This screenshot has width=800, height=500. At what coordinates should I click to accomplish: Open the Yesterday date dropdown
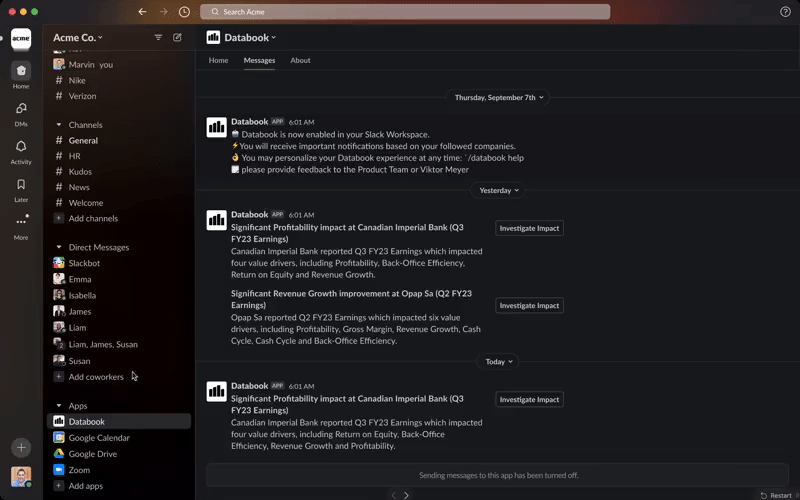(x=498, y=190)
